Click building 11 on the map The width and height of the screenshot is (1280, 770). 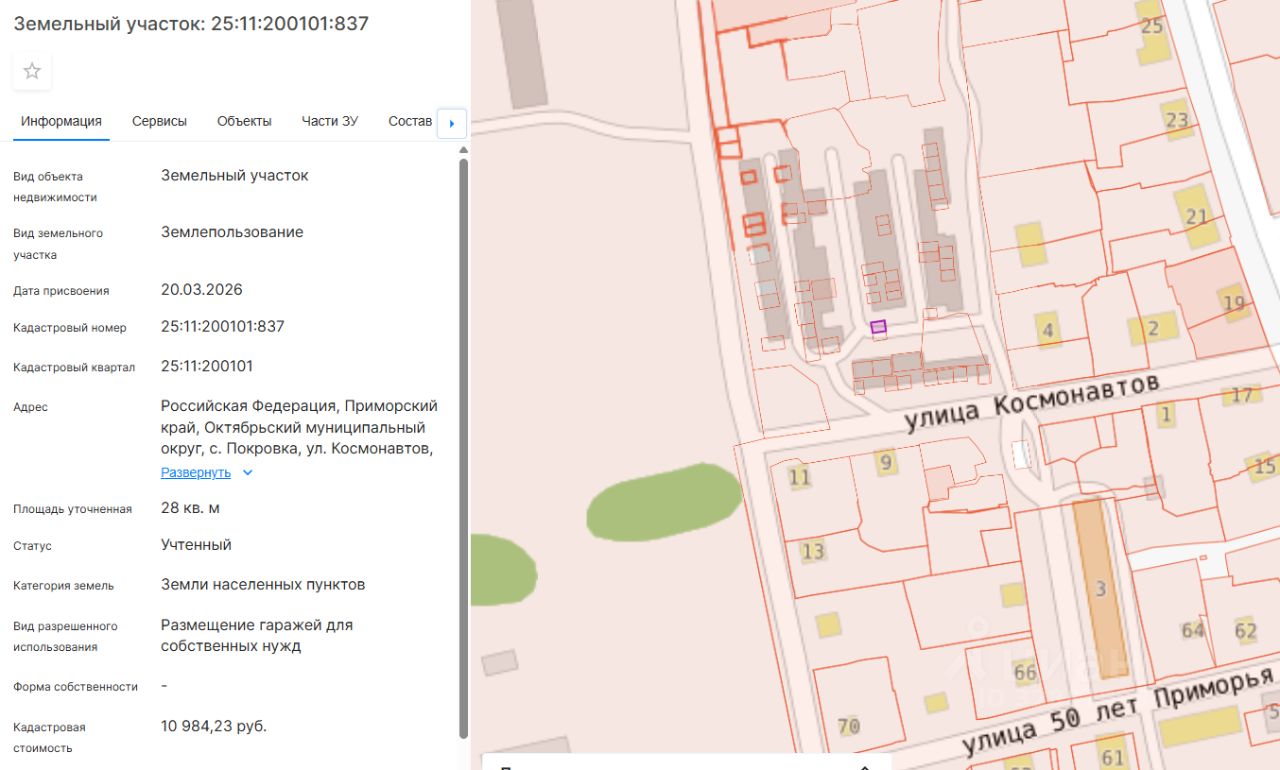pyautogui.click(x=799, y=477)
